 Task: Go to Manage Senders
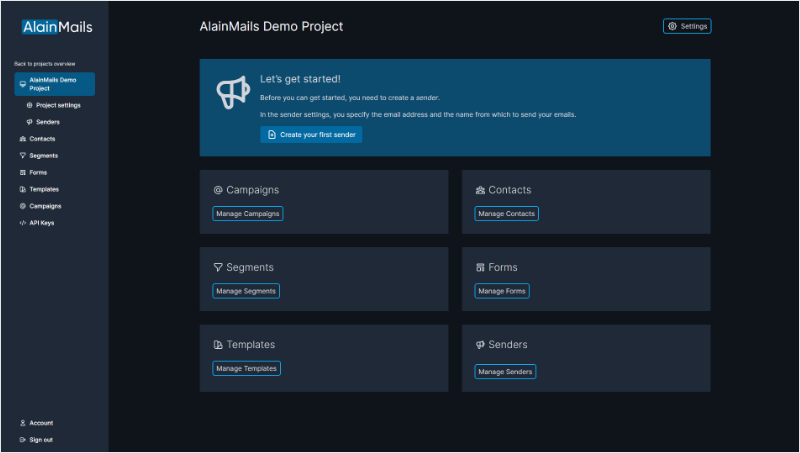505,372
